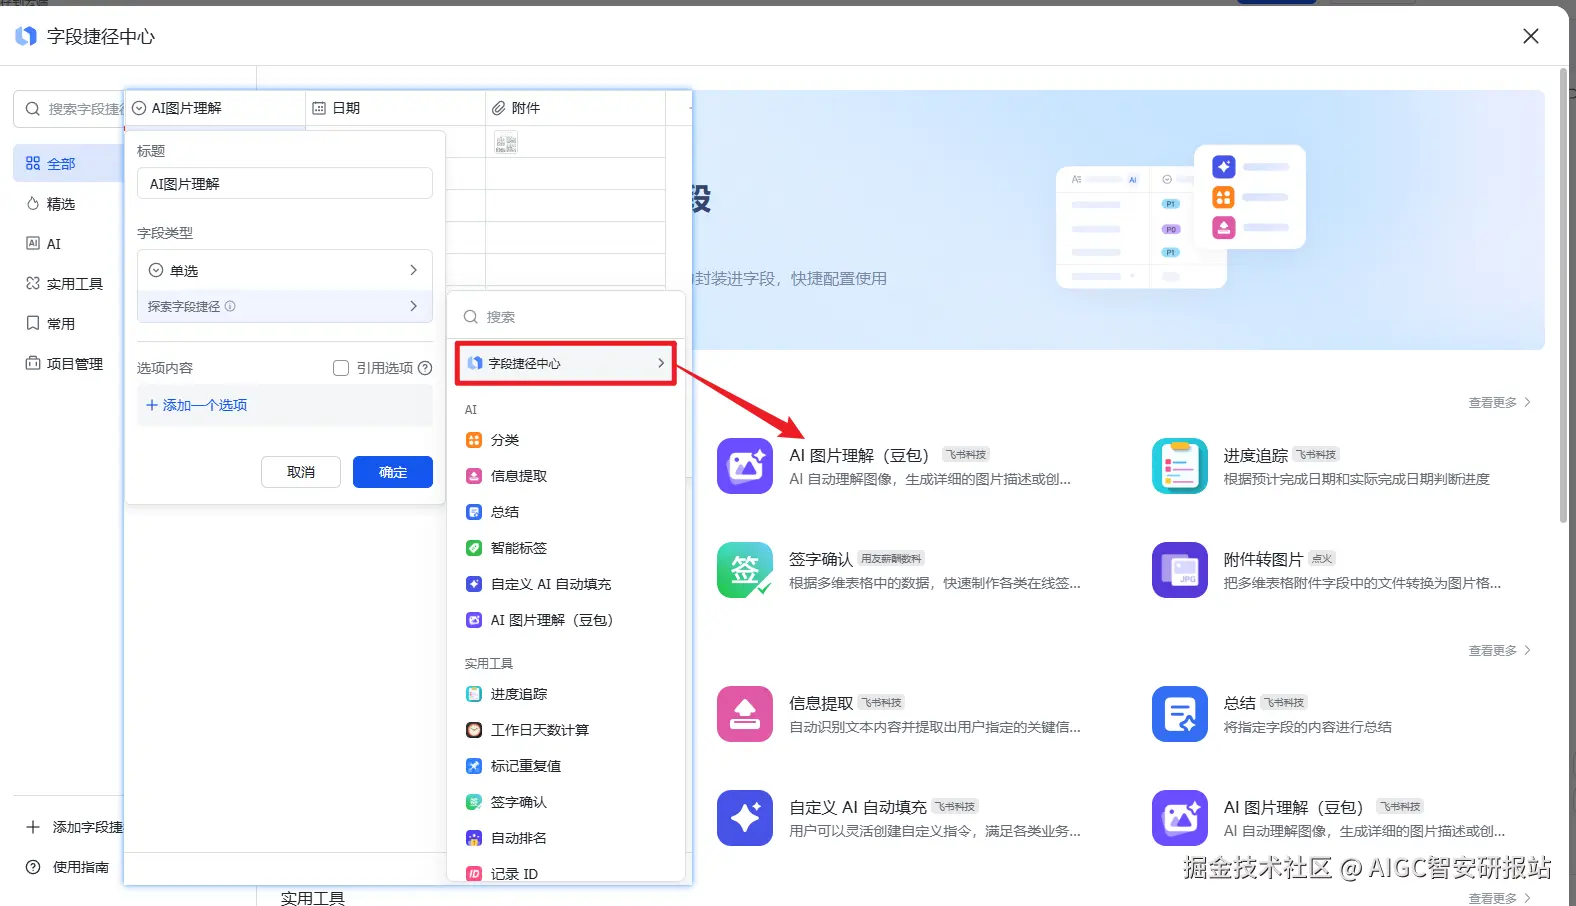Viewport: 1576px width, 906px height.
Task: Pick 进度追踪 icon in the dropdown list
Action: click(x=474, y=694)
